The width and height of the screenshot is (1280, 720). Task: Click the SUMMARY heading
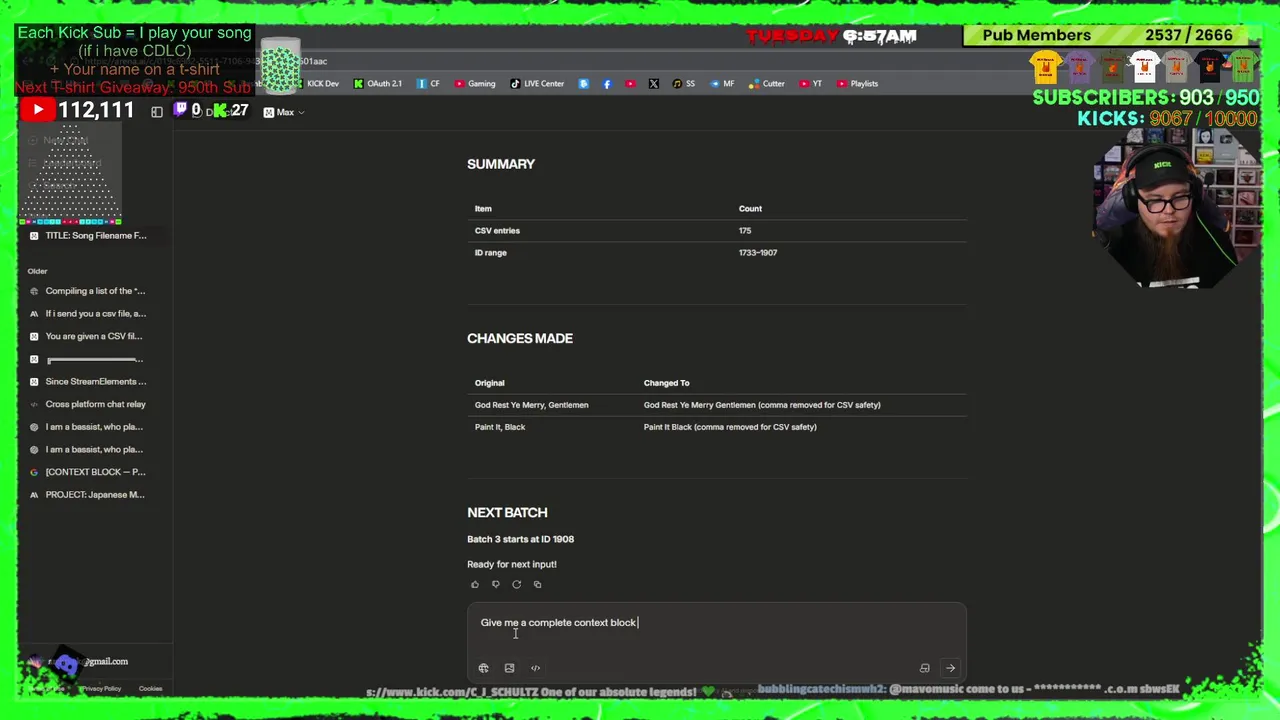[x=501, y=164]
